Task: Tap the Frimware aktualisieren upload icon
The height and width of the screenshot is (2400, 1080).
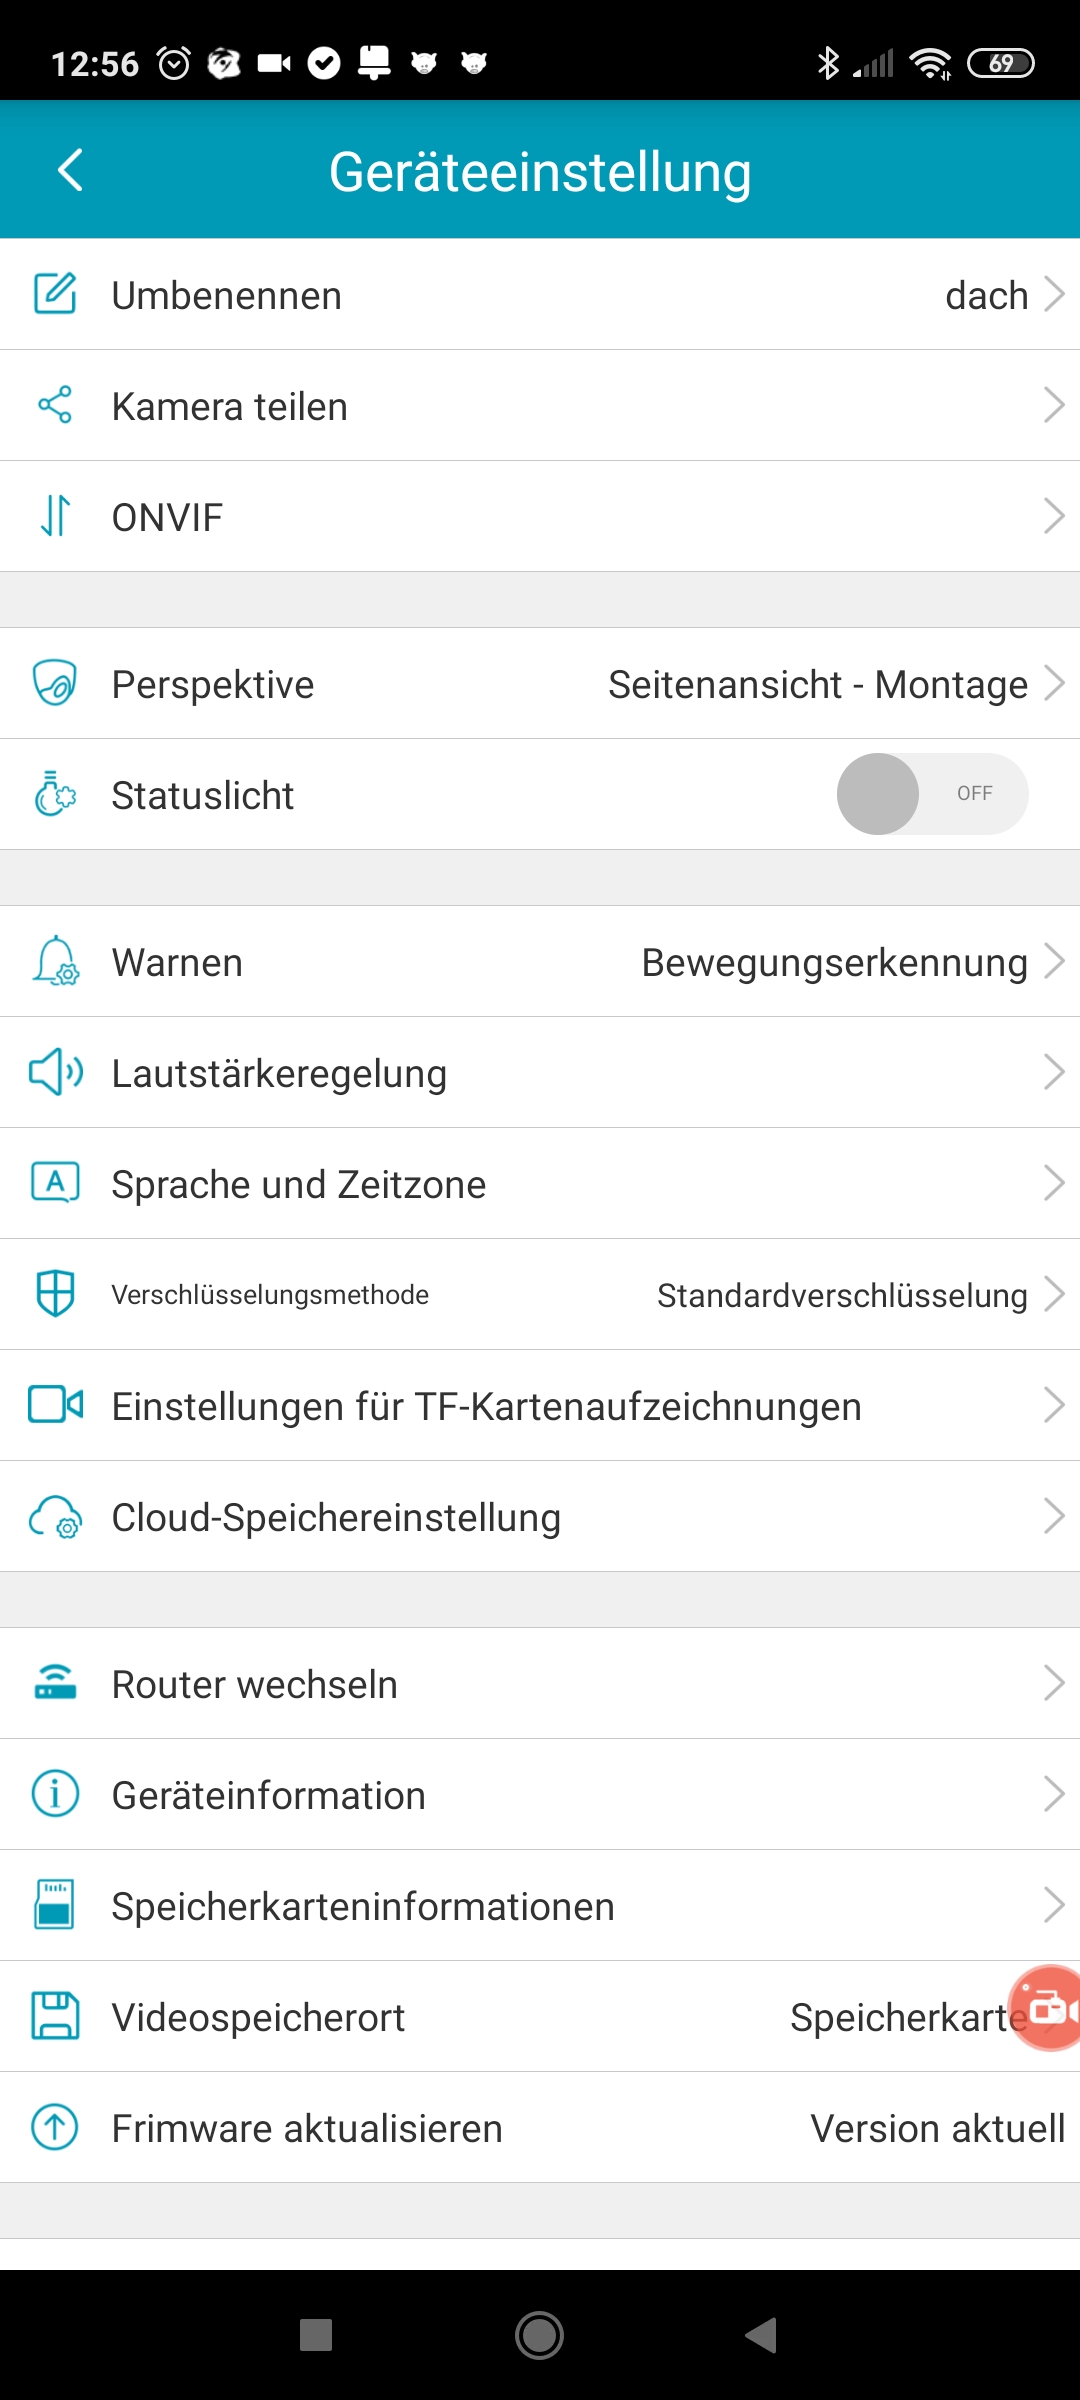Action: 55,2127
